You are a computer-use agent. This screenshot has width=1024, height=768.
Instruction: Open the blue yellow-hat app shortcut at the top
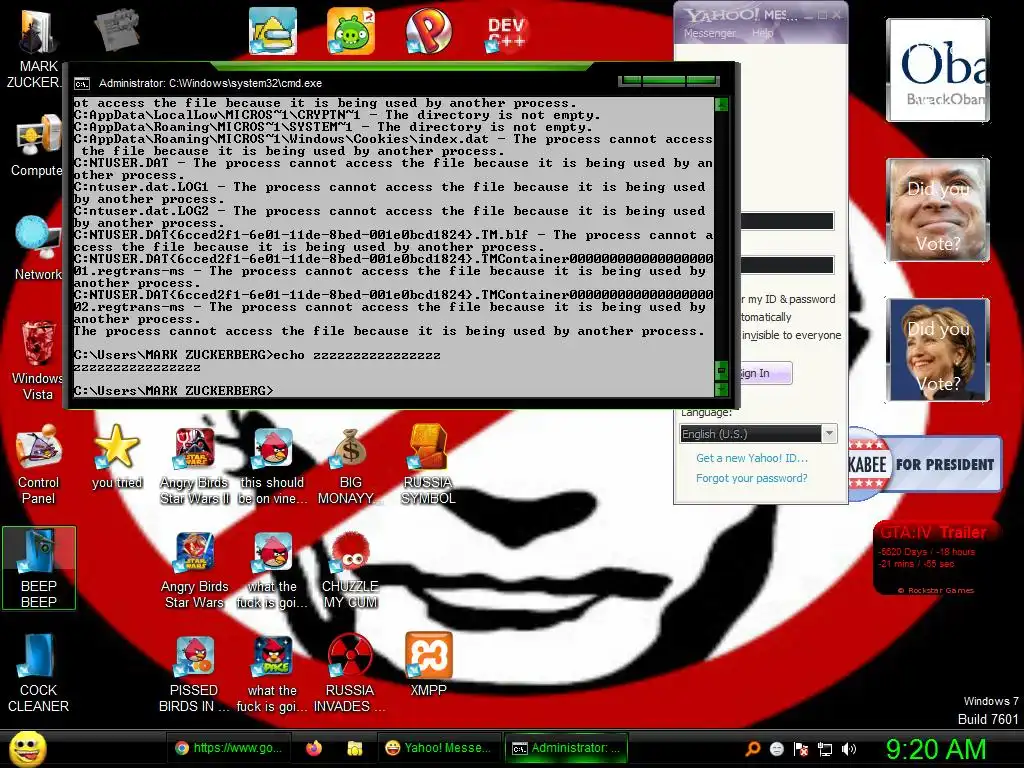click(x=273, y=31)
